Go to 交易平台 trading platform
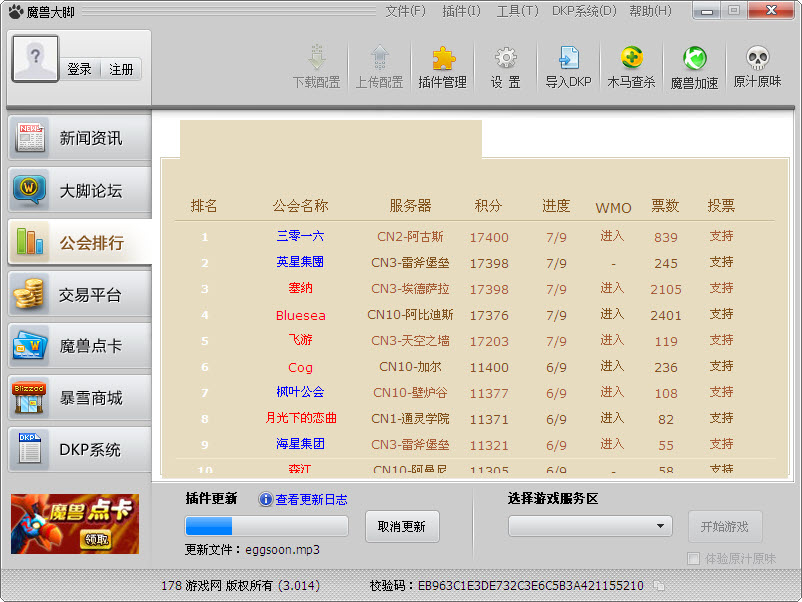 pyautogui.click(x=80, y=294)
